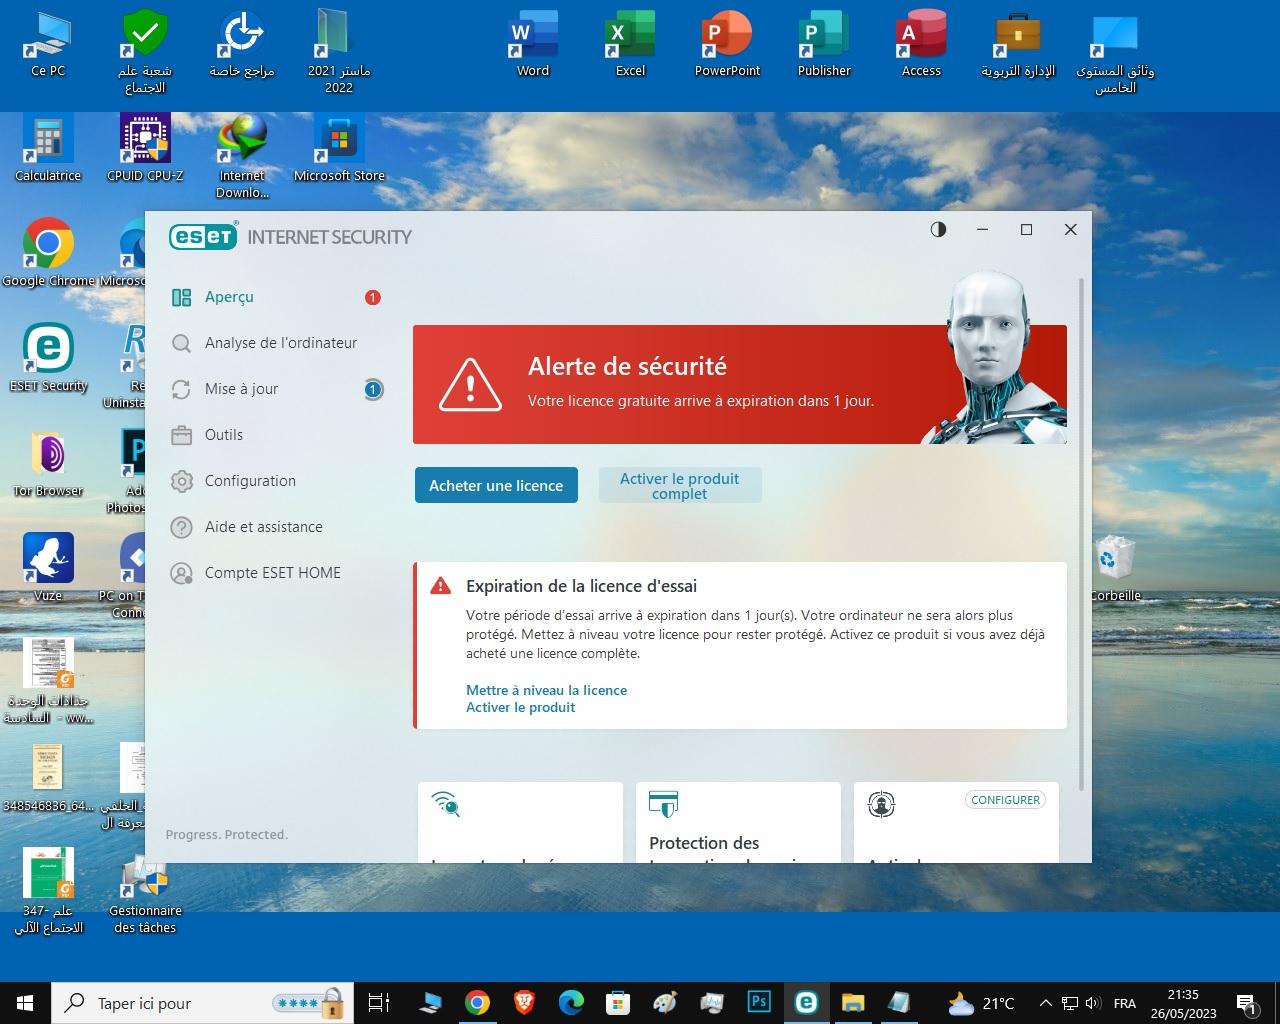Open Gestionnaire des tâches desktop shortcut
1280x1024 pixels.
(x=145, y=893)
